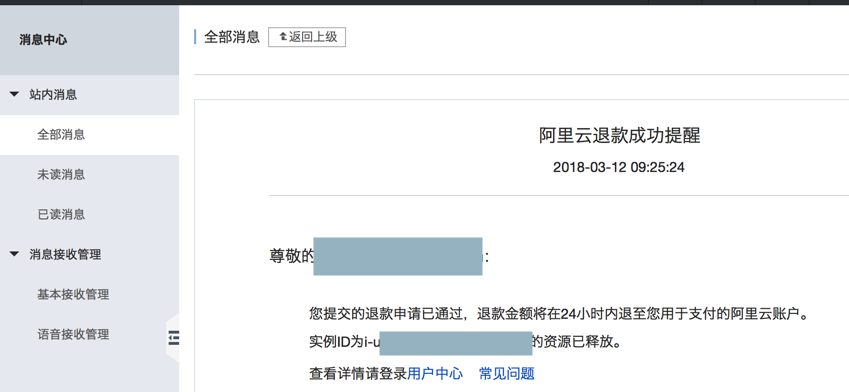The image size is (849, 392).
Task: Open 全部消息 in the sidebar
Action: click(61, 135)
